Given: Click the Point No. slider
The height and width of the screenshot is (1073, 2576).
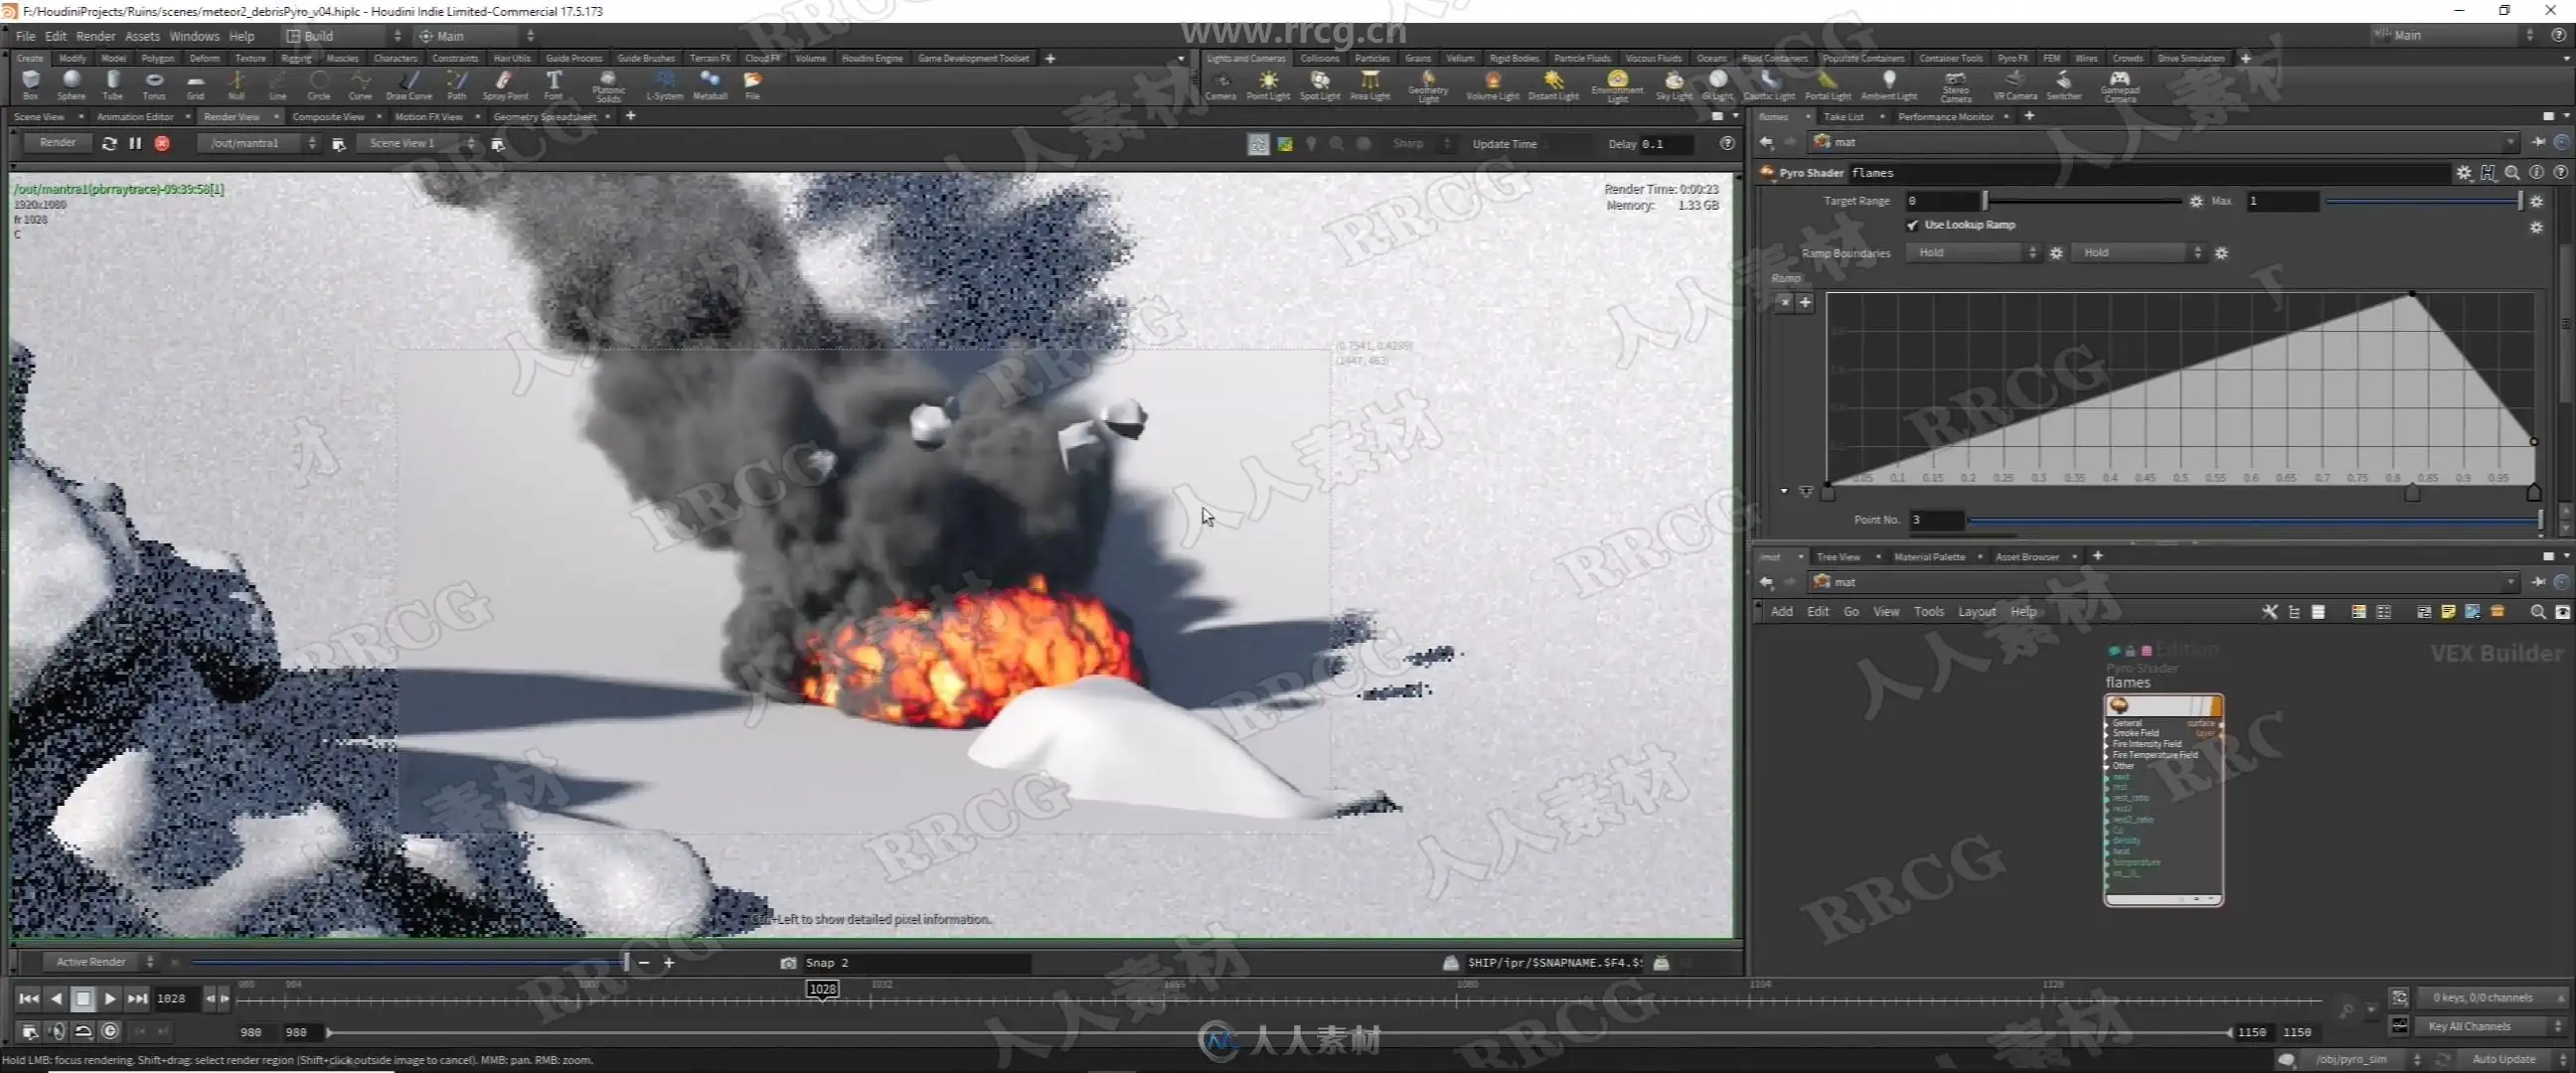Looking at the screenshot, I should 2250,519.
